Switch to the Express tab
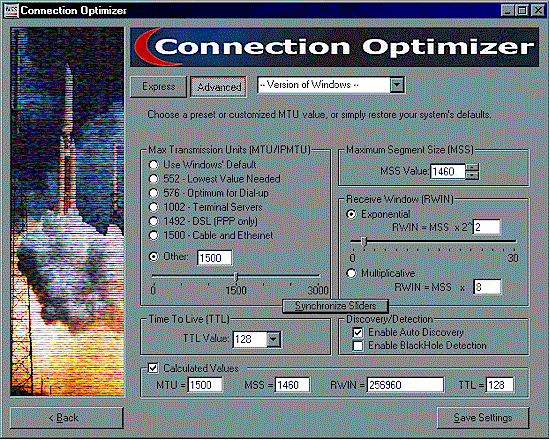Image resolution: width=550 pixels, height=440 pixels. click(x=159, y=87)
